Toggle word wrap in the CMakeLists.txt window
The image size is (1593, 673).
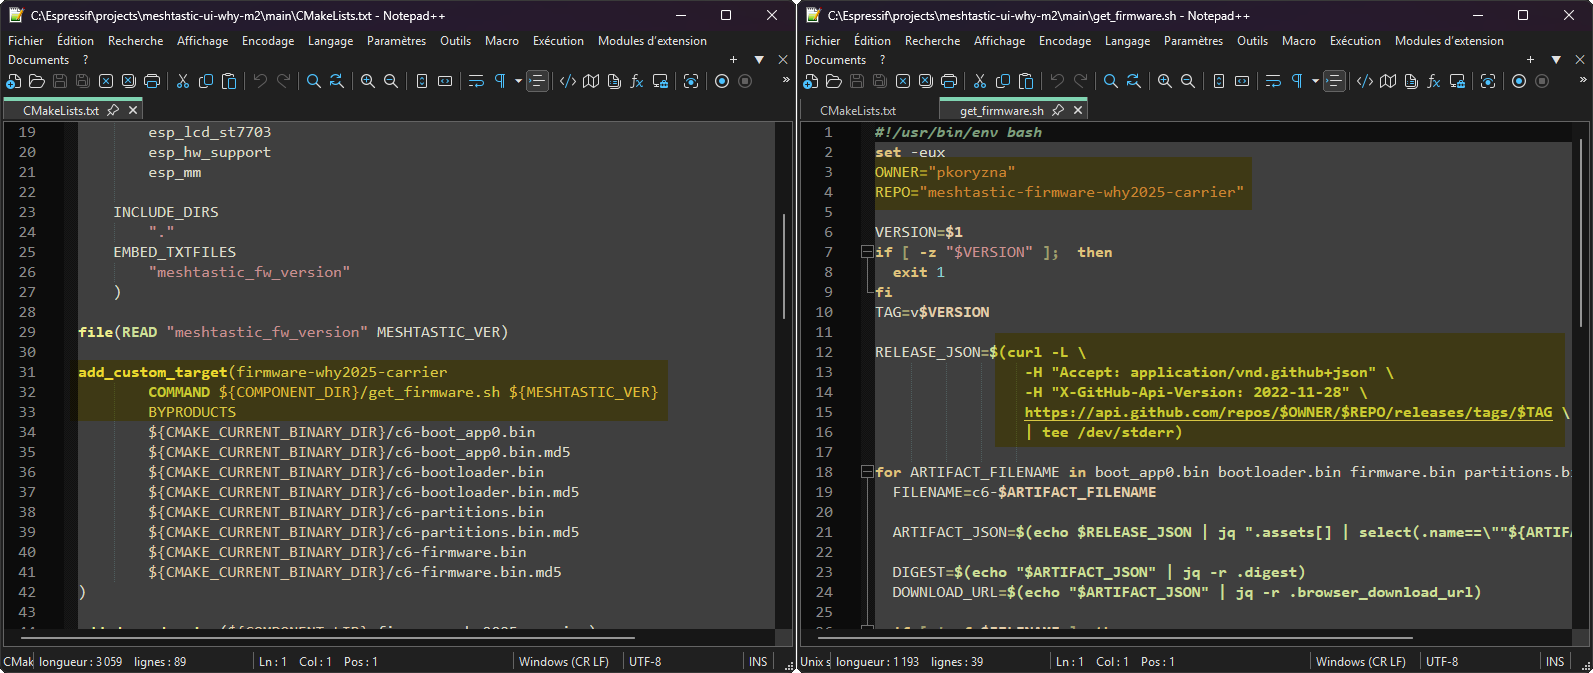click(476, 81)
